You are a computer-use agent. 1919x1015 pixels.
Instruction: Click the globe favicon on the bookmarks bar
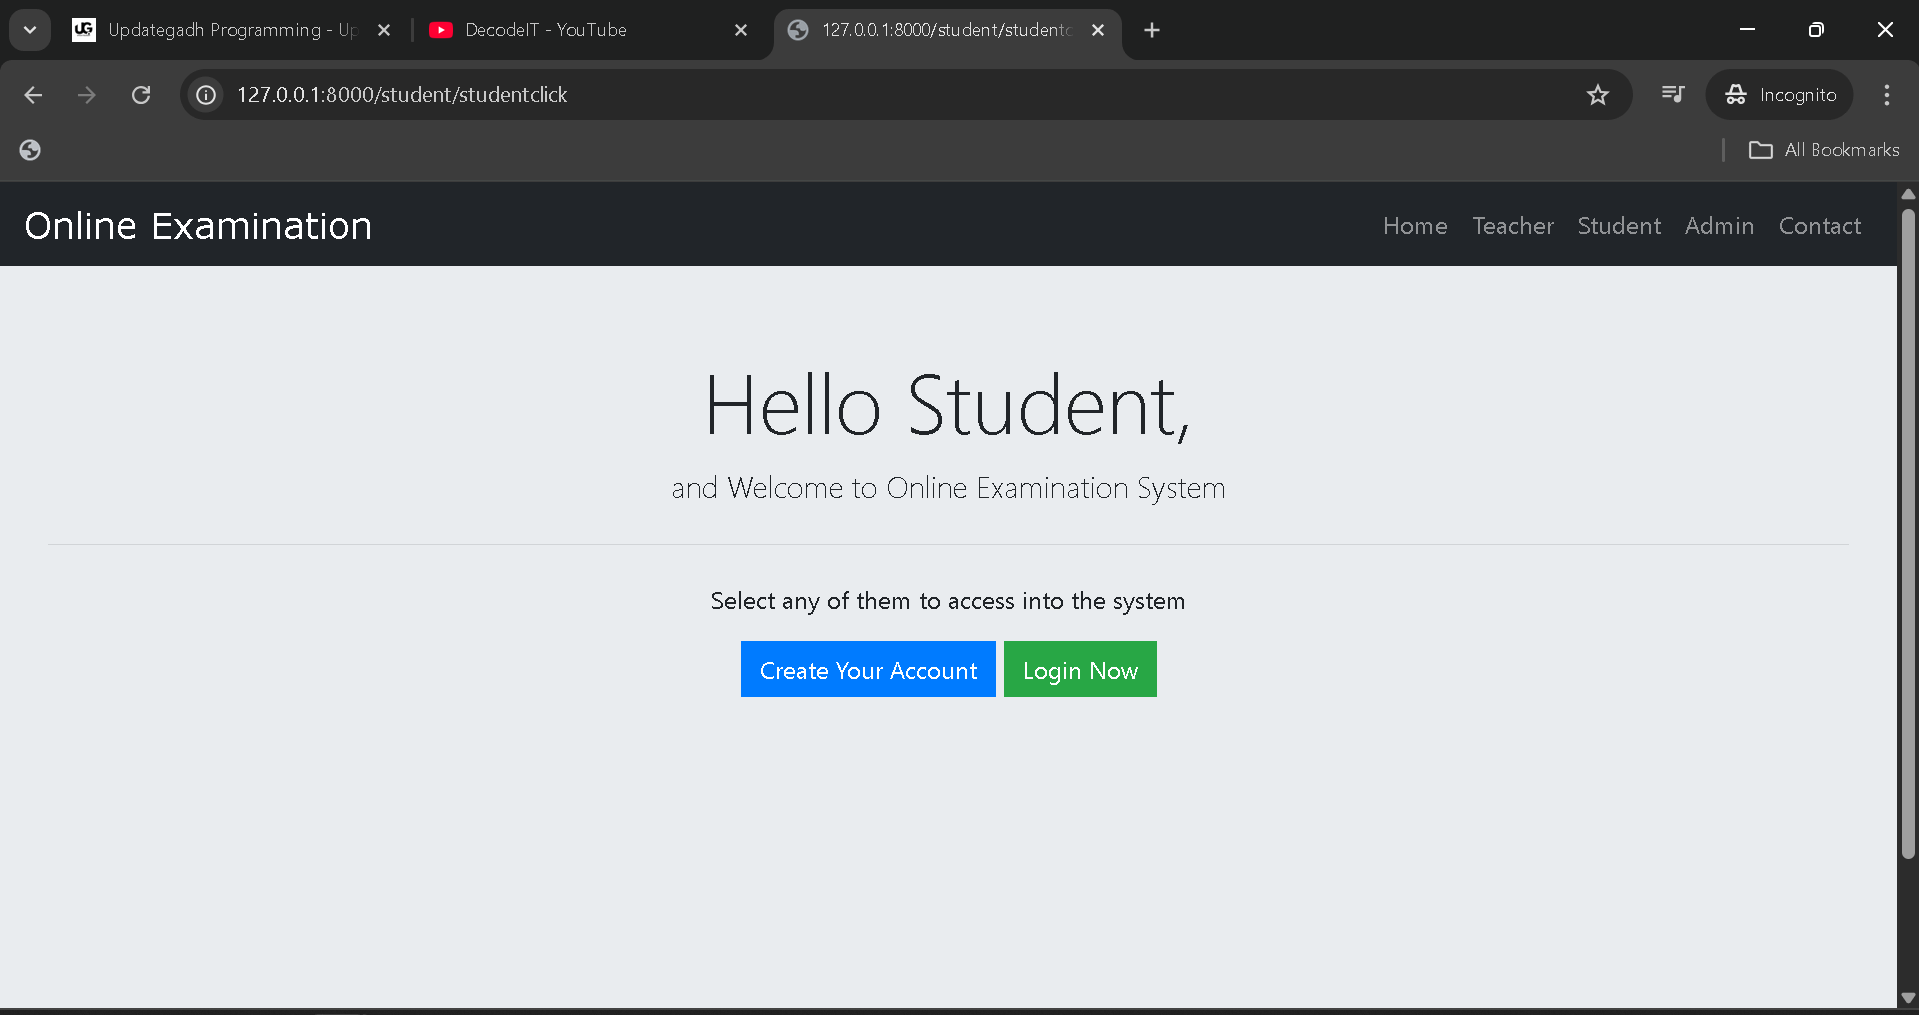(29, 149)
